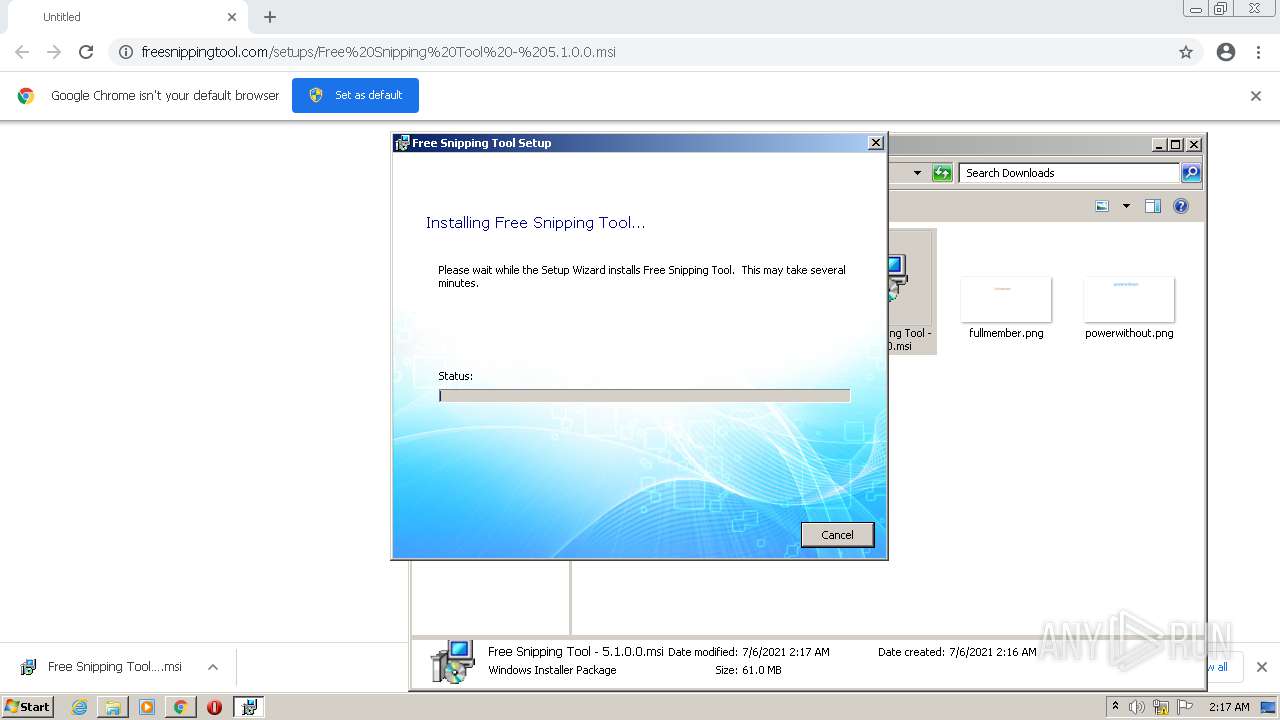This screenshot has height=720, width=1280.
Task: Click the Date modified text in details pane
Action: [x=749, y=652]
